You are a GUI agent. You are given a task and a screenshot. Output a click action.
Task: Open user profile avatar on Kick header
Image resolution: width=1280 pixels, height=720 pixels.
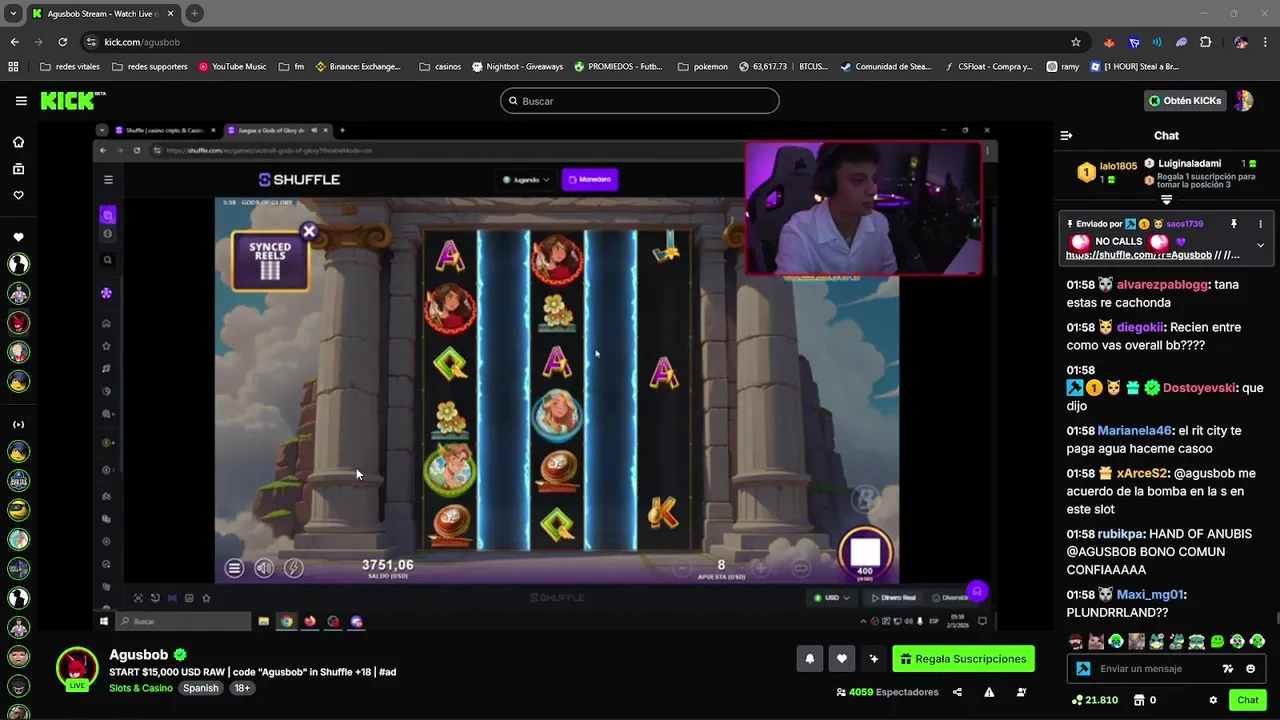click(x=1243, y=101)
